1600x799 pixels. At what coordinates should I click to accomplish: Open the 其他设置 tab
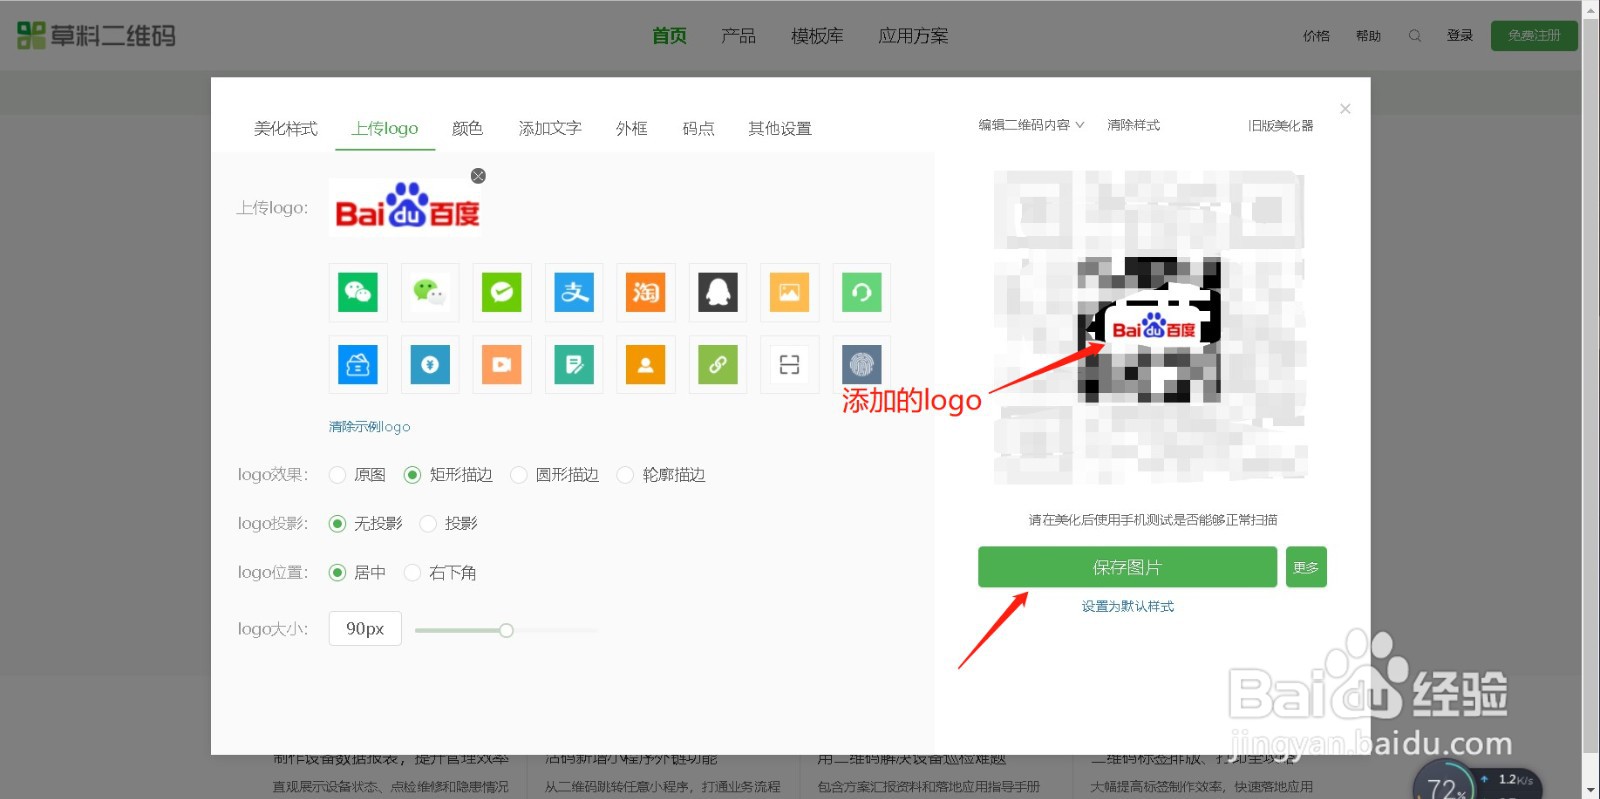tap(780, 129)
